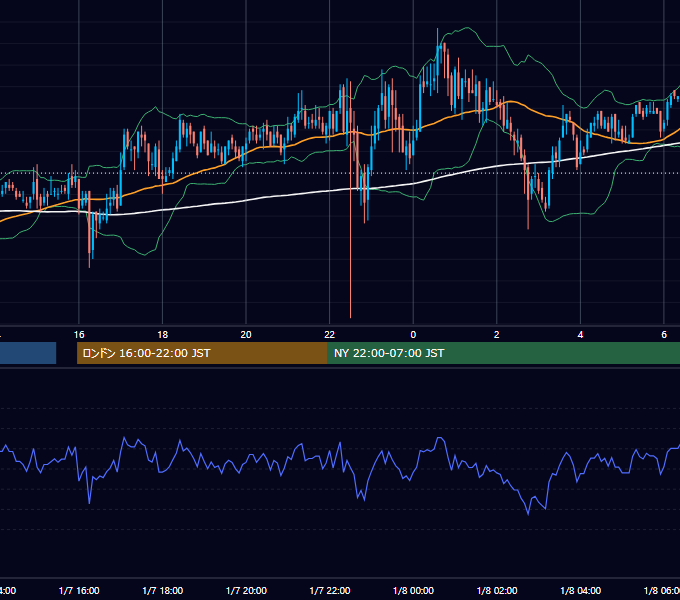Image resolution: width=680 pixels, height=600 pixels.
Task: Select the blue session bar before London
Action: pos(28,353)
